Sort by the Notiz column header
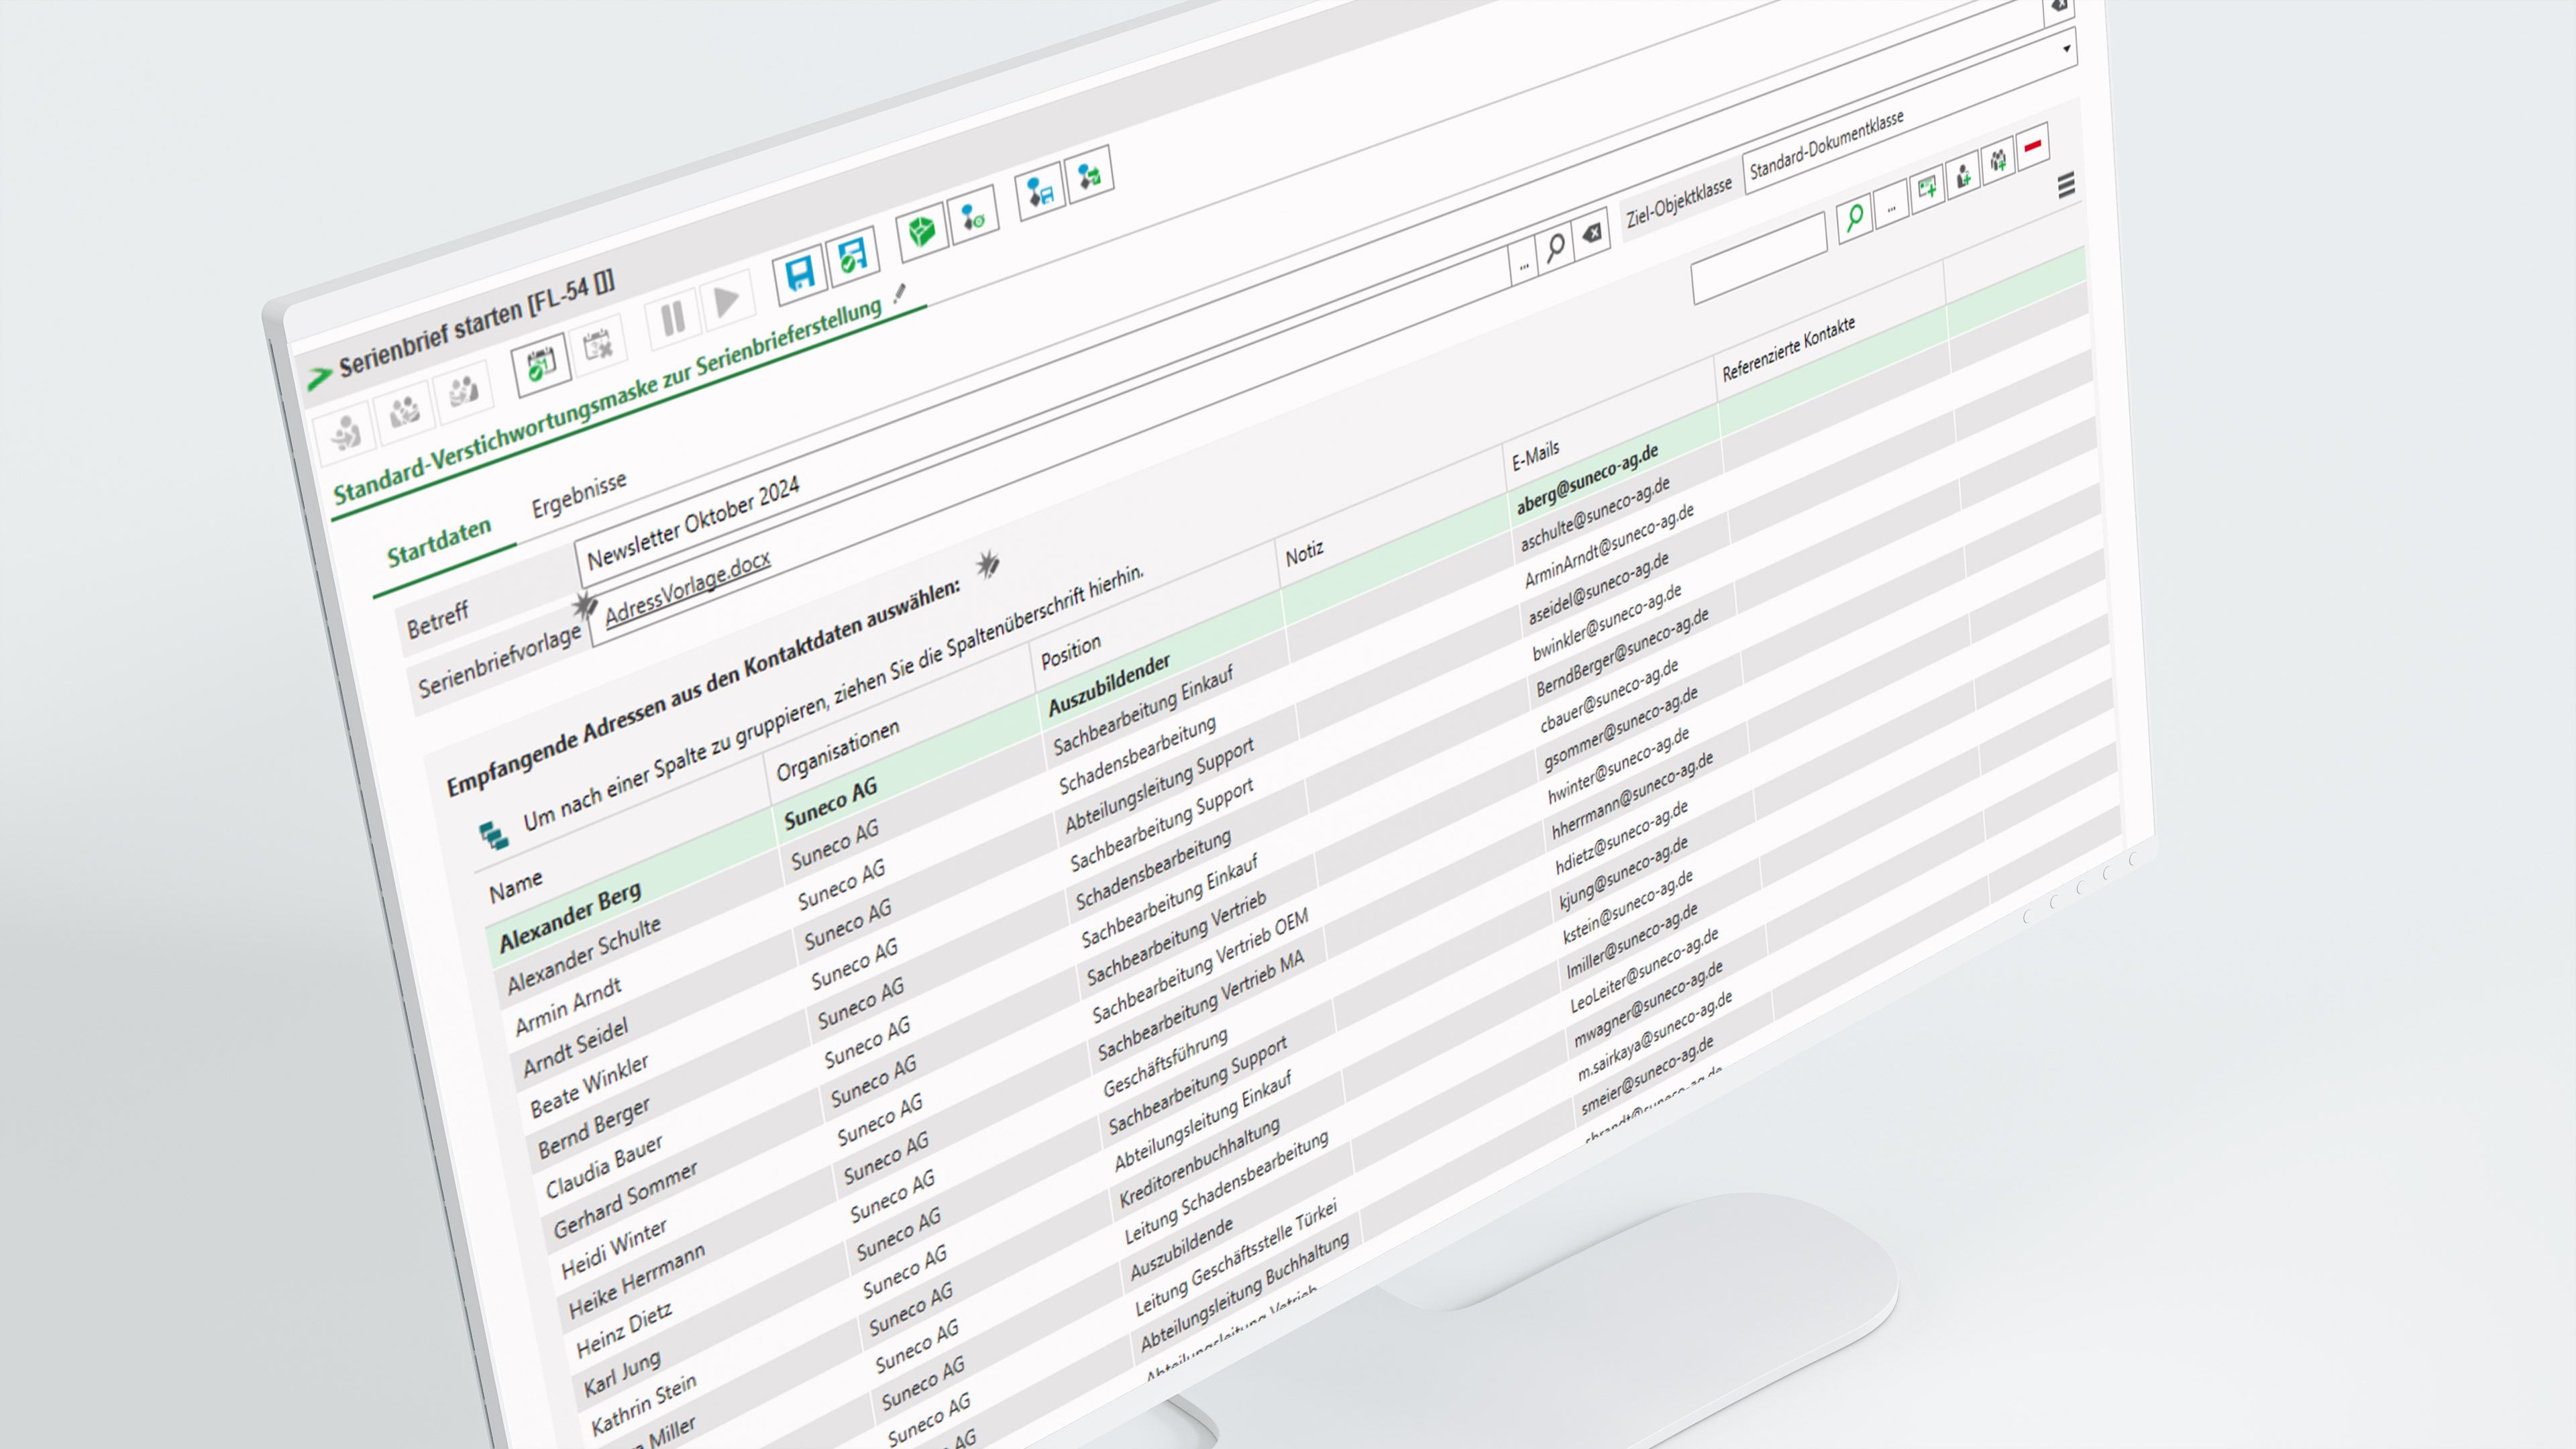The image size is (2576, 1449). (x=1304, y=553)
